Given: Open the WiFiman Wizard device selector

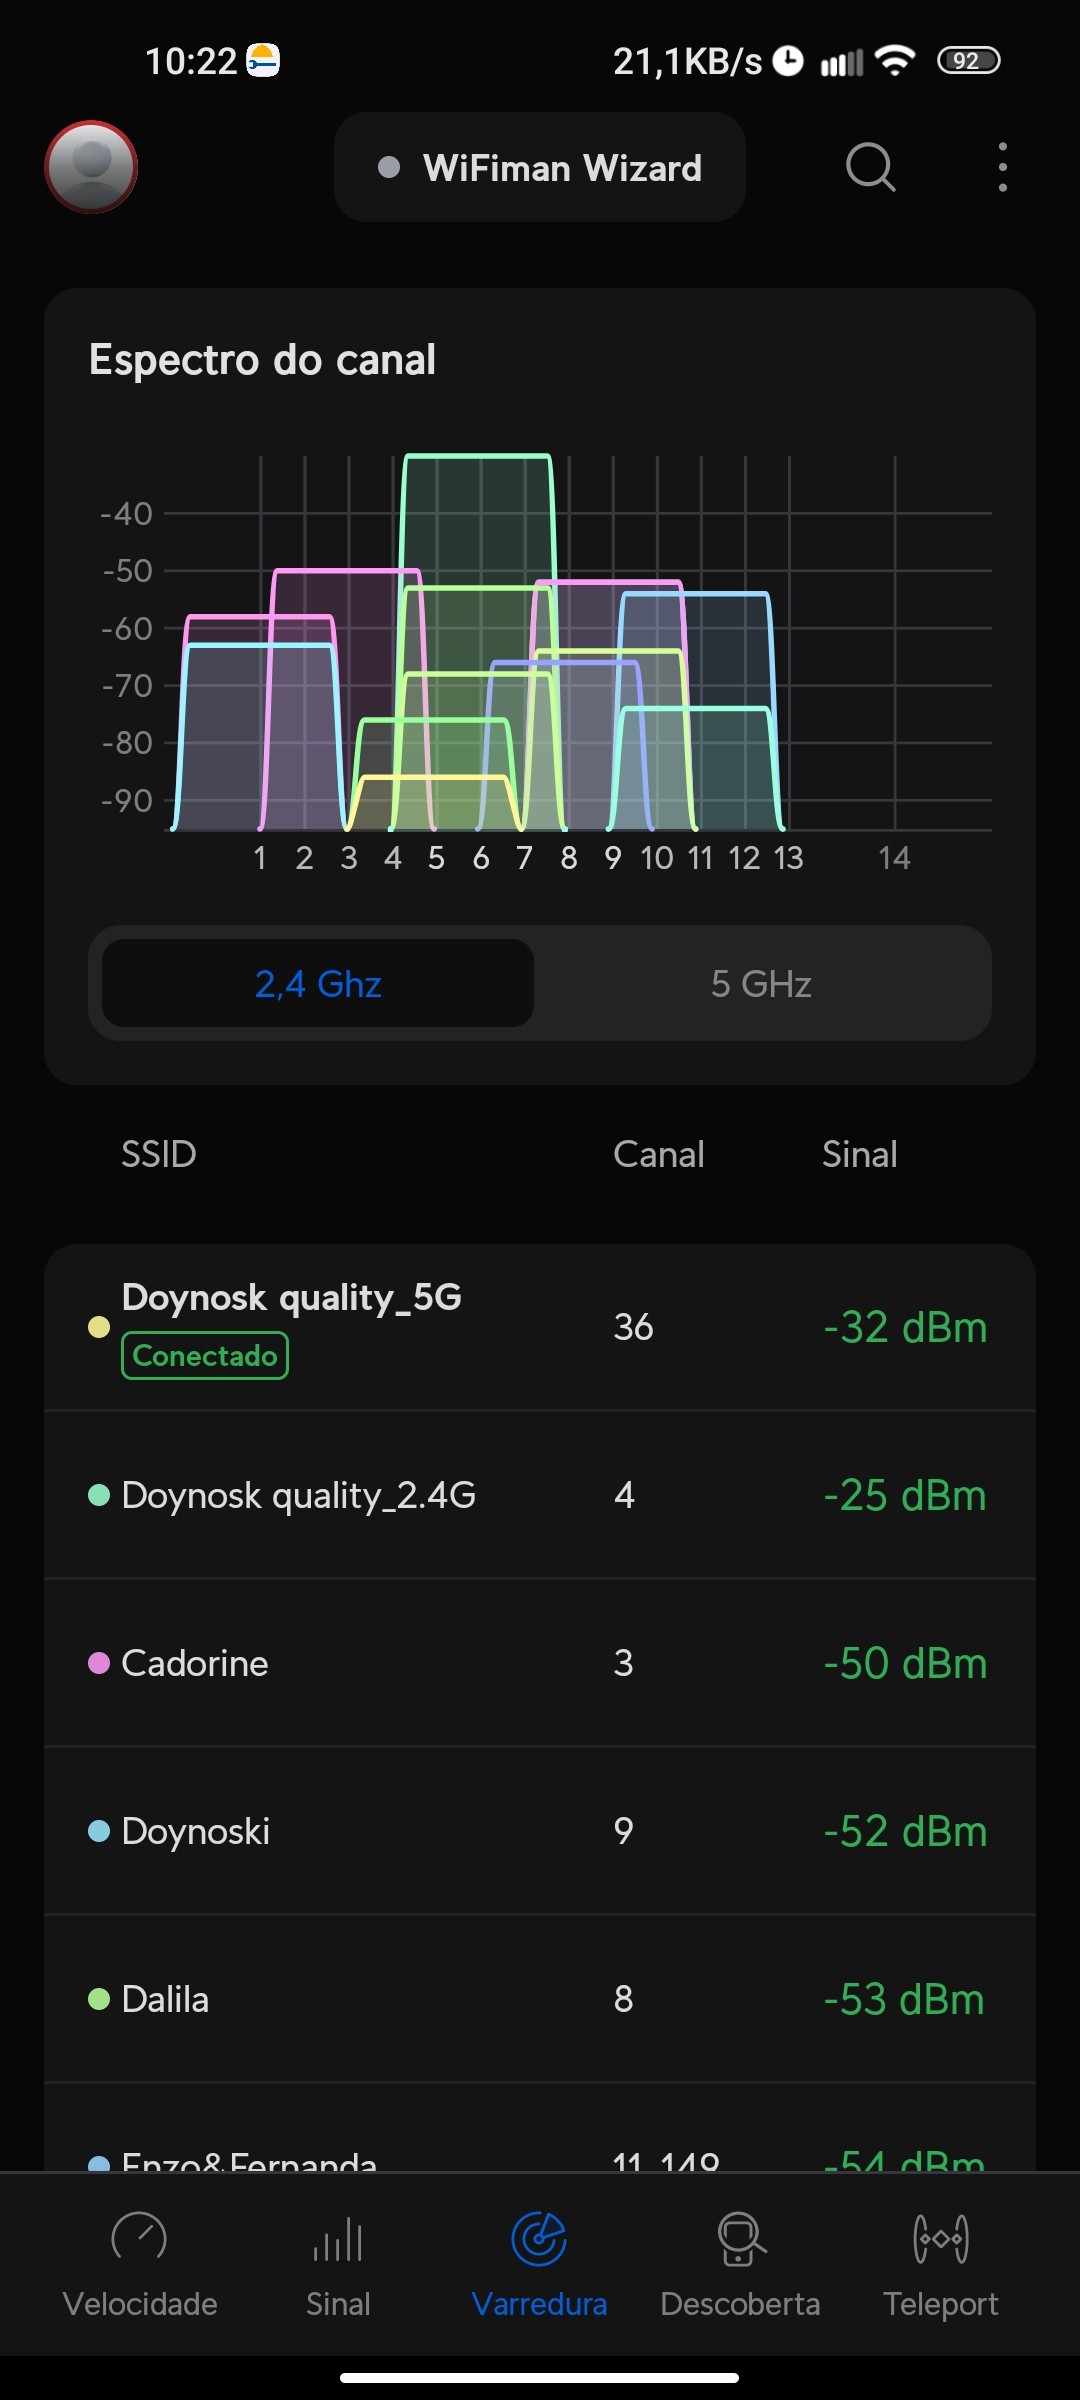Looking at the screenshot, I should pyautogui.click(x=540, y=167).
